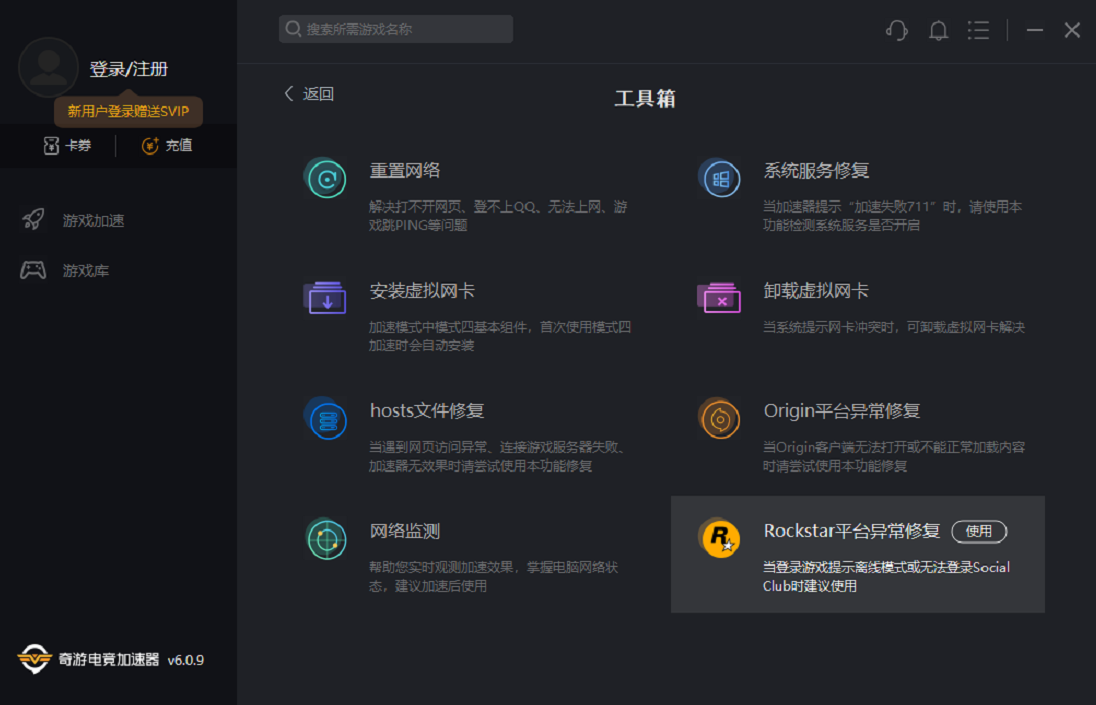Click 返回 to go back
Viewport: 1096px width, 705px height.
(x=318, y=94)
